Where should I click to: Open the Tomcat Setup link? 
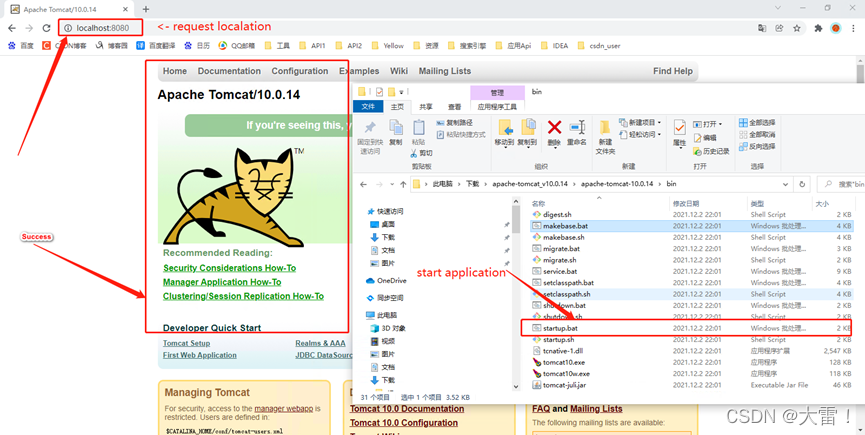186,343
